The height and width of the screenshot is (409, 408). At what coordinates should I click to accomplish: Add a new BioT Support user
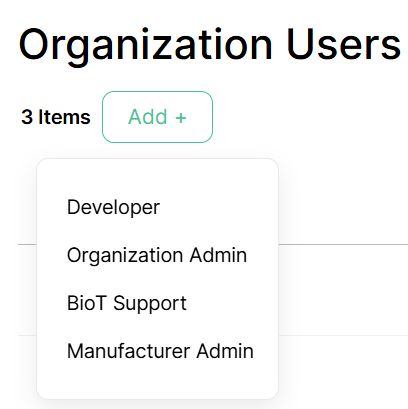127,303
